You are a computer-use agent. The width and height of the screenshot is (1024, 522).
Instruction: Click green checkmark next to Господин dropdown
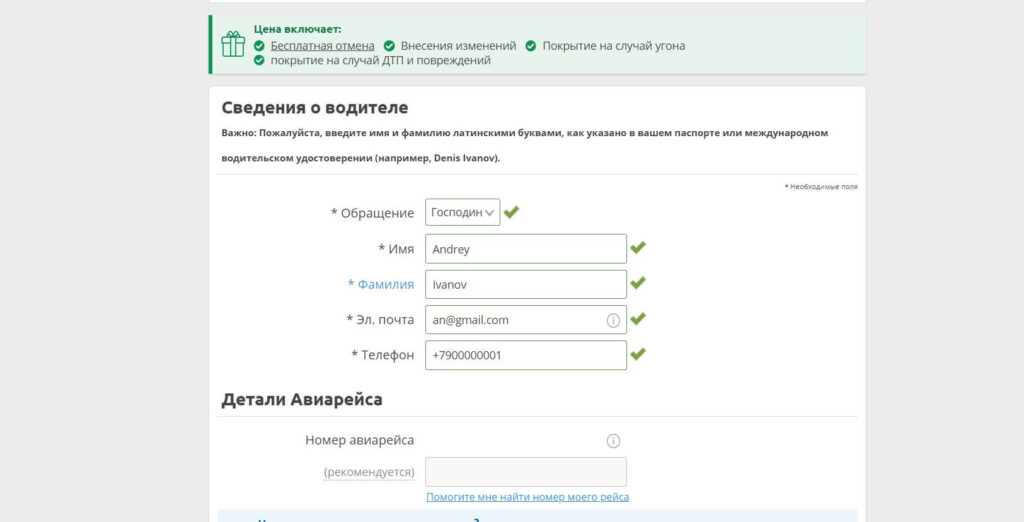pos(512,212)
